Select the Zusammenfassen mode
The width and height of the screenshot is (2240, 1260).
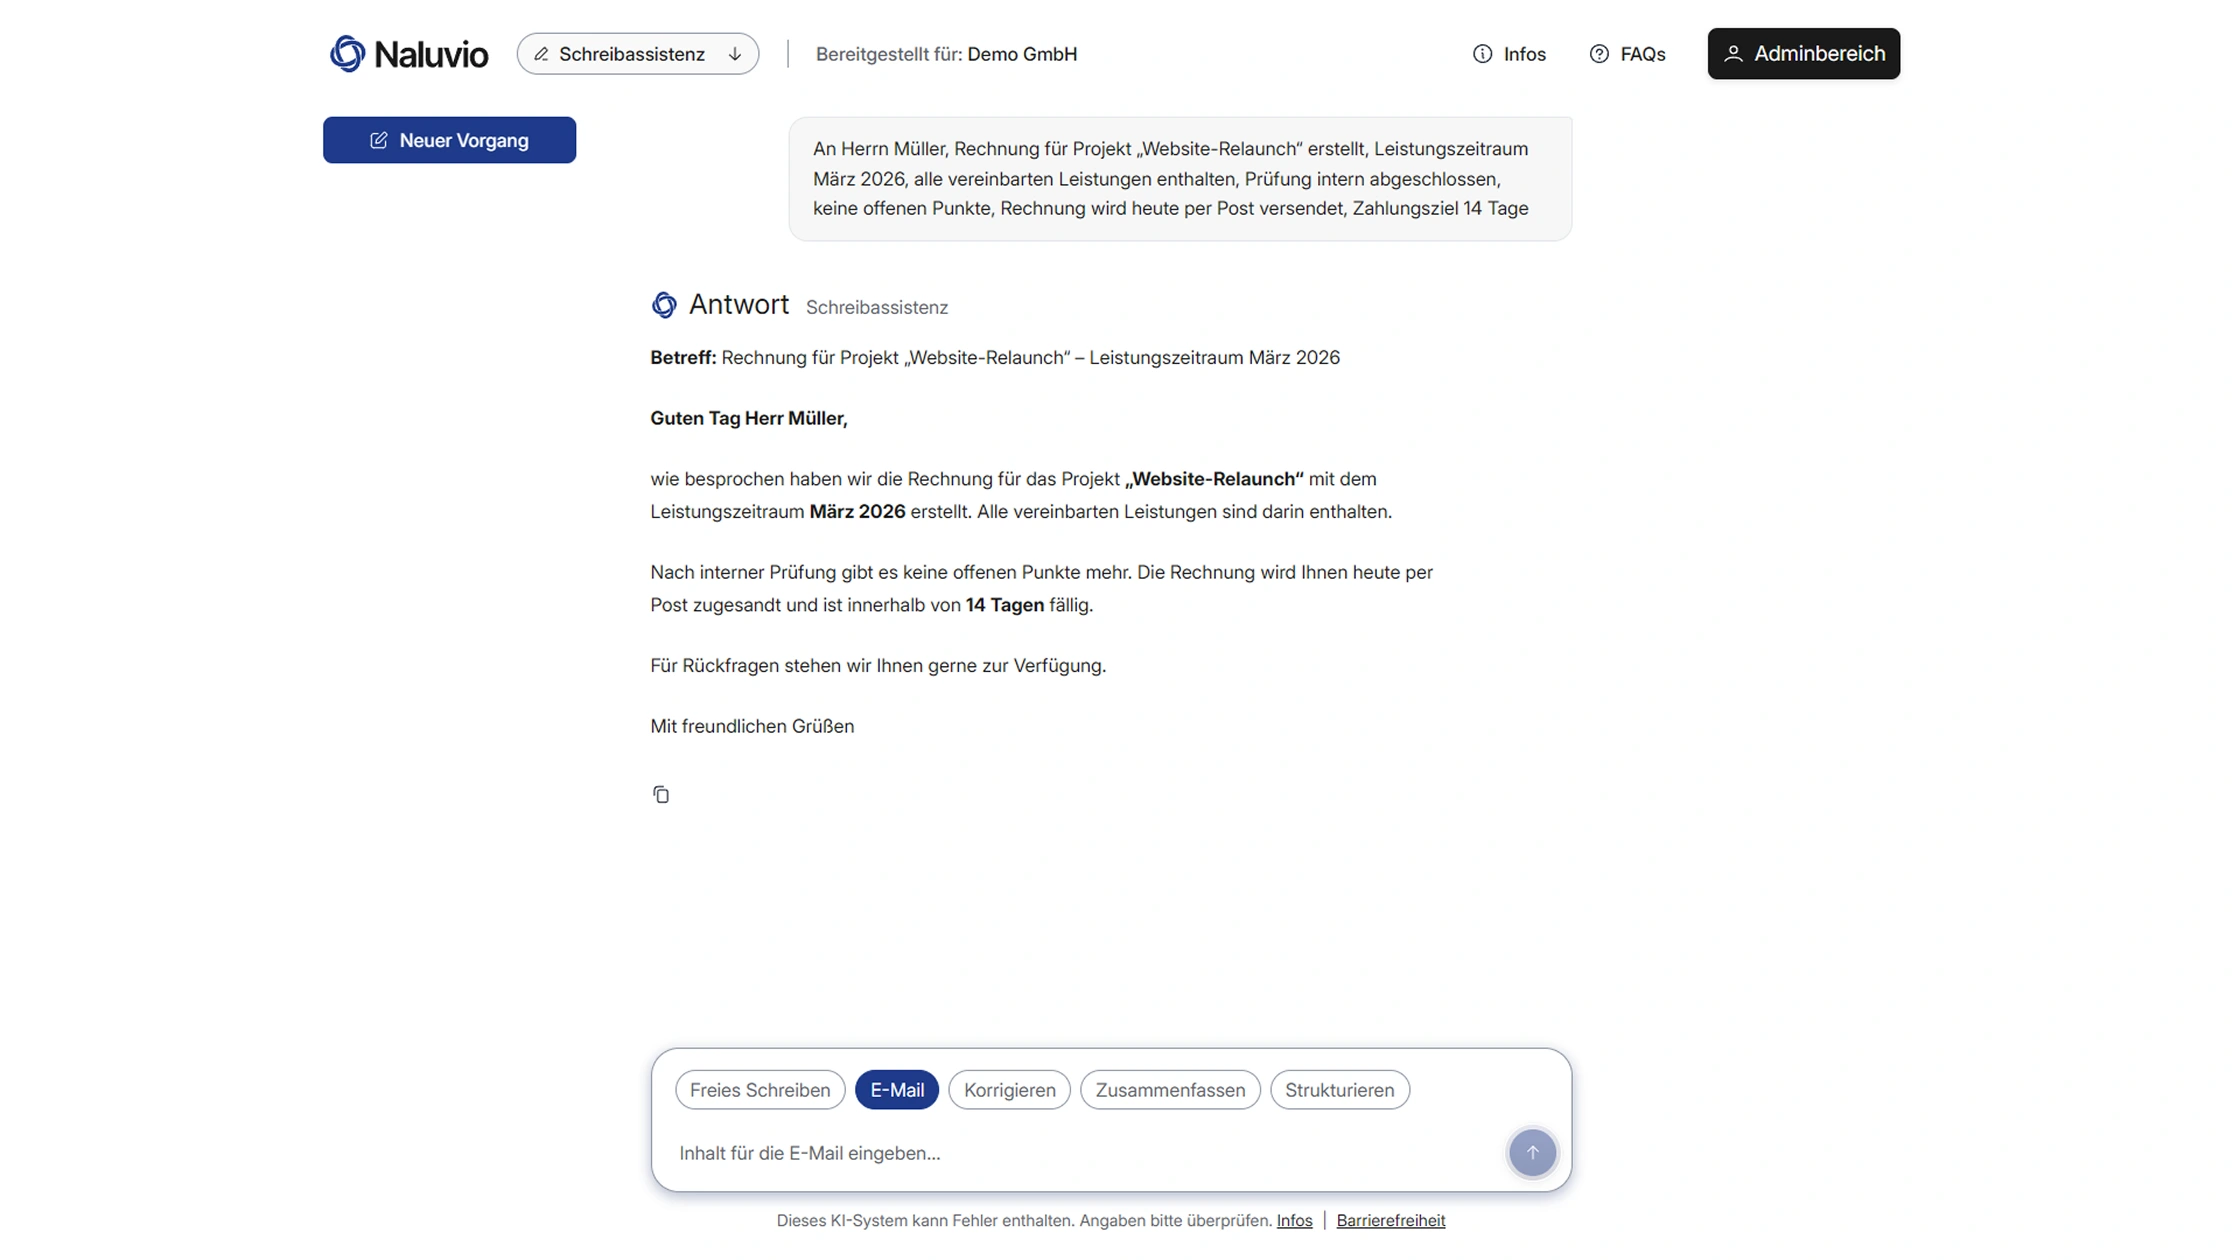1170,1090
